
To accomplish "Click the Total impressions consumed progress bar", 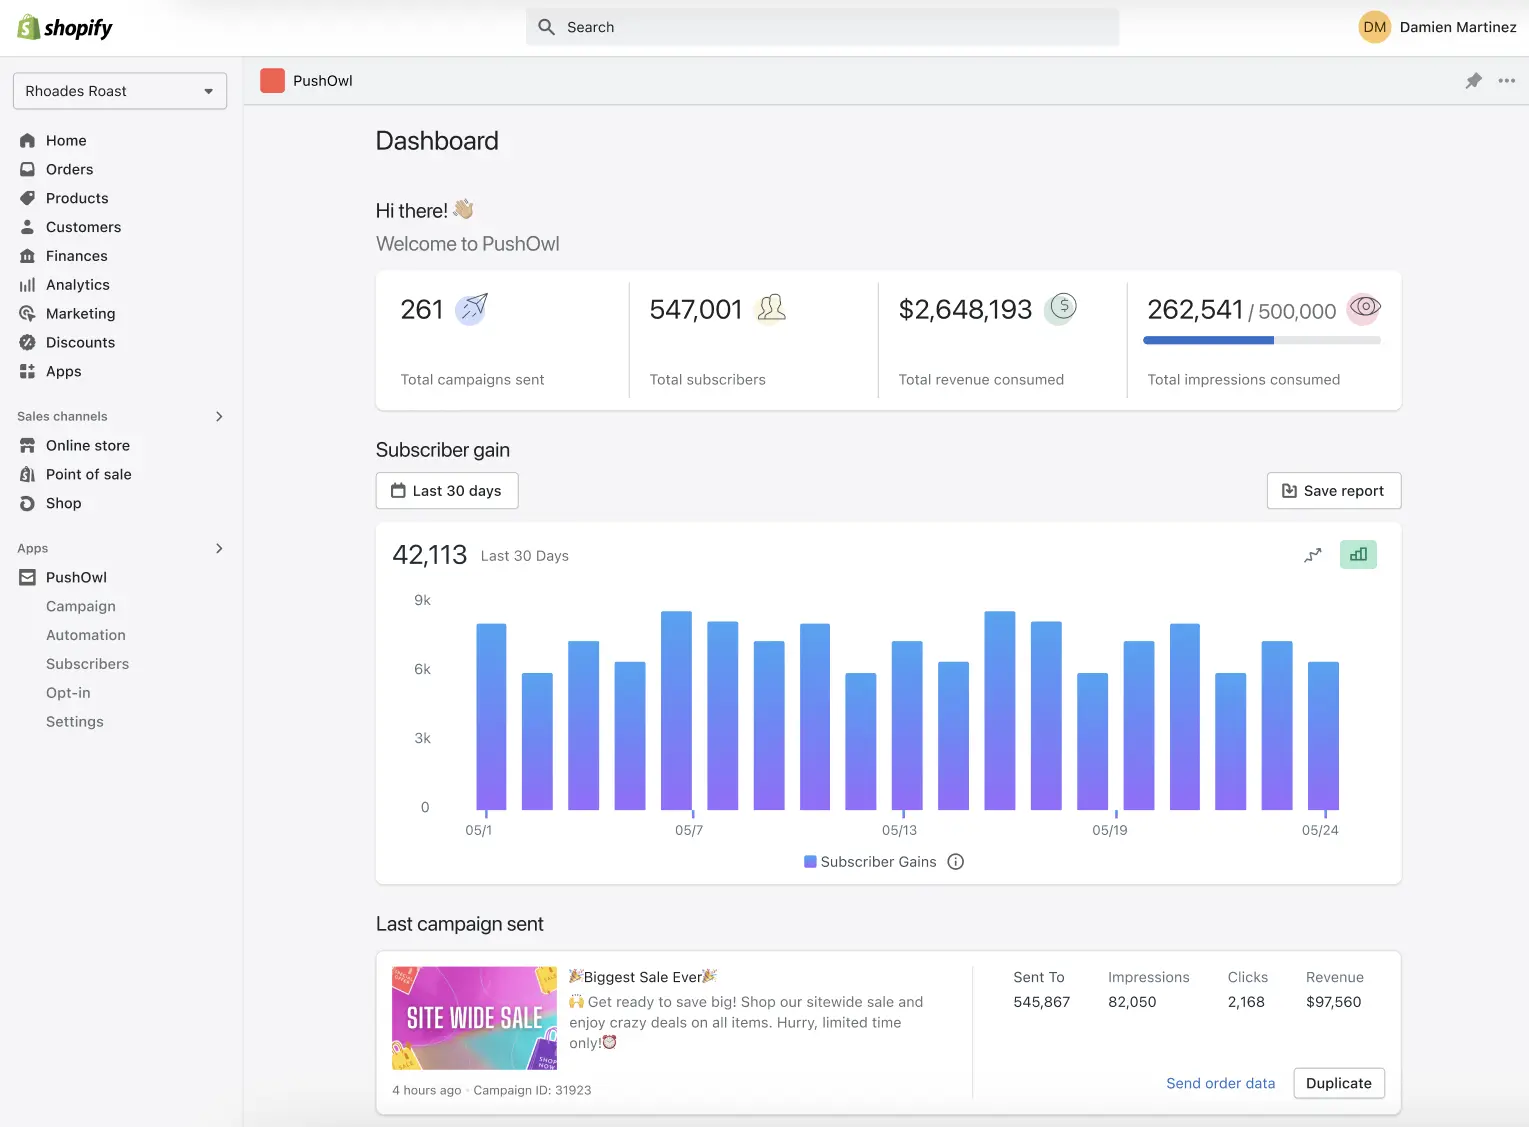I will tap(1261, 340).
